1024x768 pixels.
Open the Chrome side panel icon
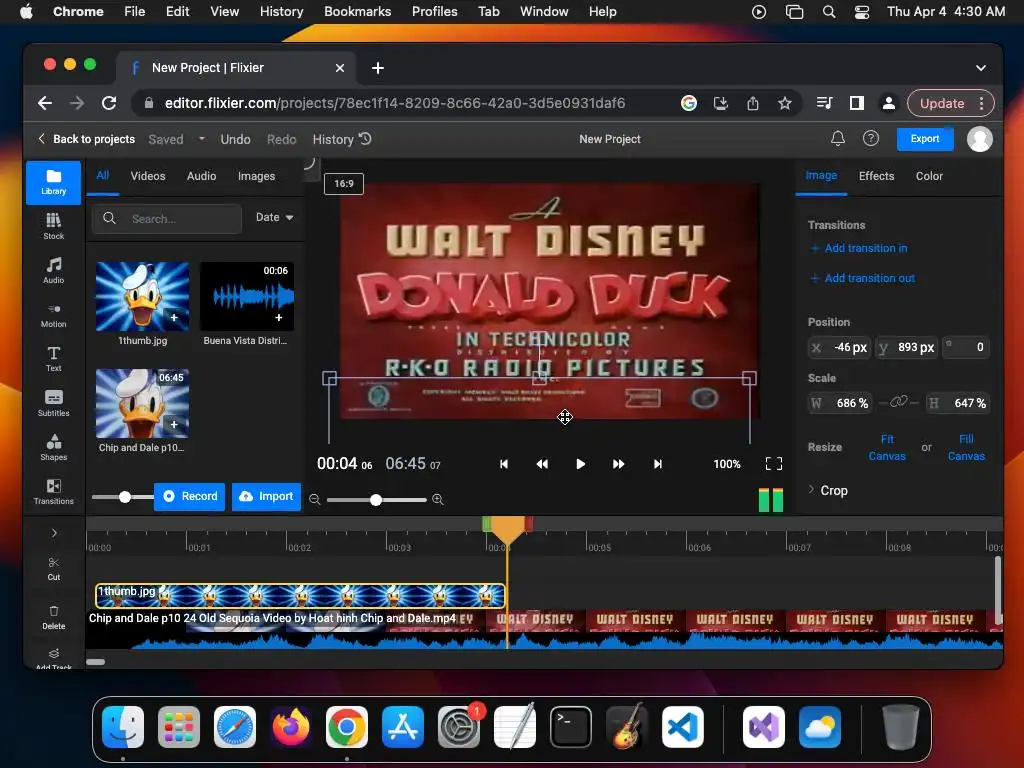[856, 103]
